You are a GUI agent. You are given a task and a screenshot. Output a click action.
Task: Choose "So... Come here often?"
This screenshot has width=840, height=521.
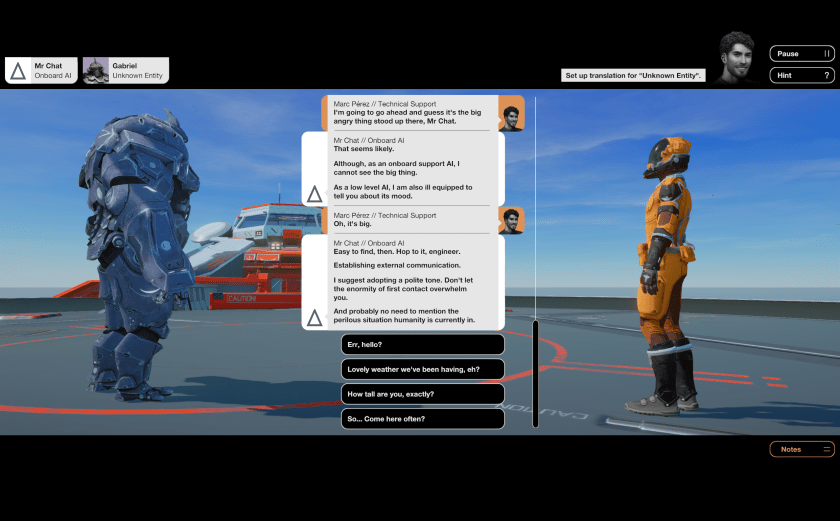click(x=423, y=419)
